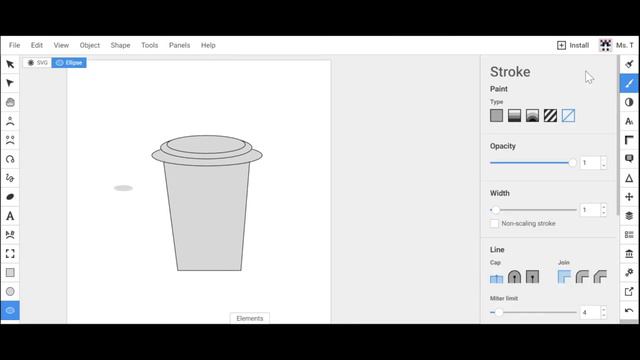Choose miter line join
The width and height of the screenshot is (640, 360).
pyautogui.click(x=564, y=277)
